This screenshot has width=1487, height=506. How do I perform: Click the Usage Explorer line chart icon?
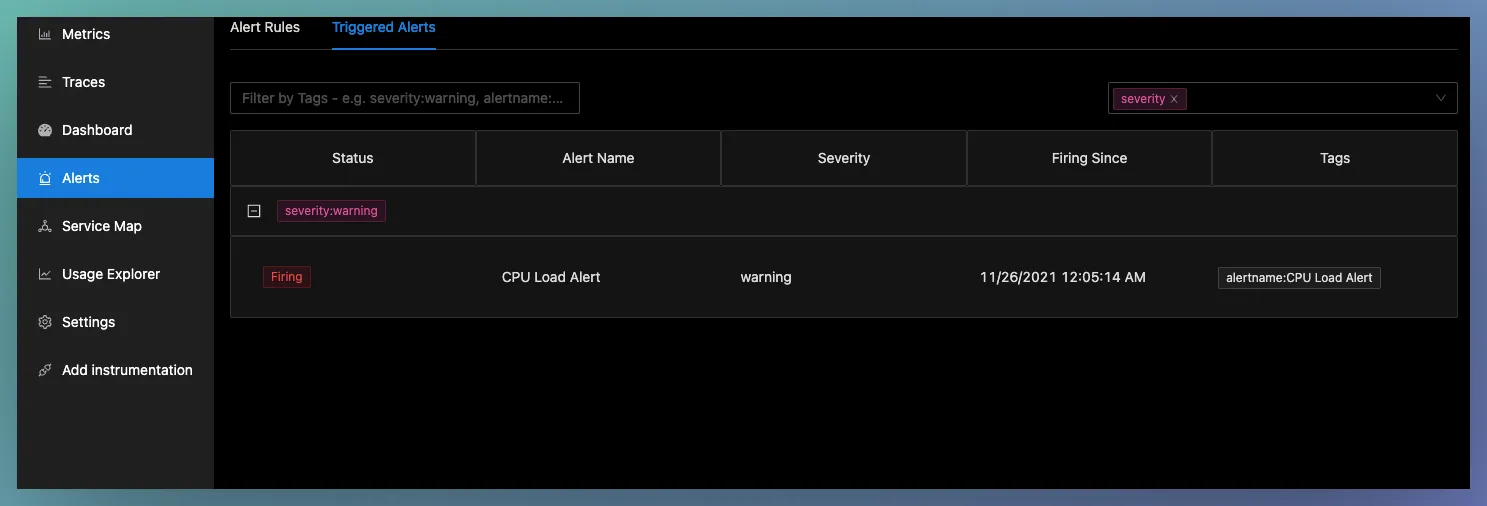[44, 274]
